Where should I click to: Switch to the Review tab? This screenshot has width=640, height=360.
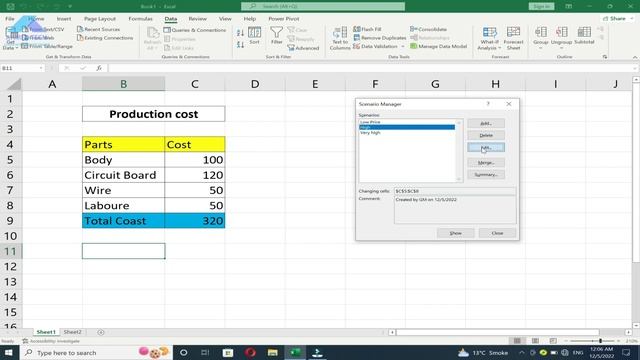(x=198, y=19)
